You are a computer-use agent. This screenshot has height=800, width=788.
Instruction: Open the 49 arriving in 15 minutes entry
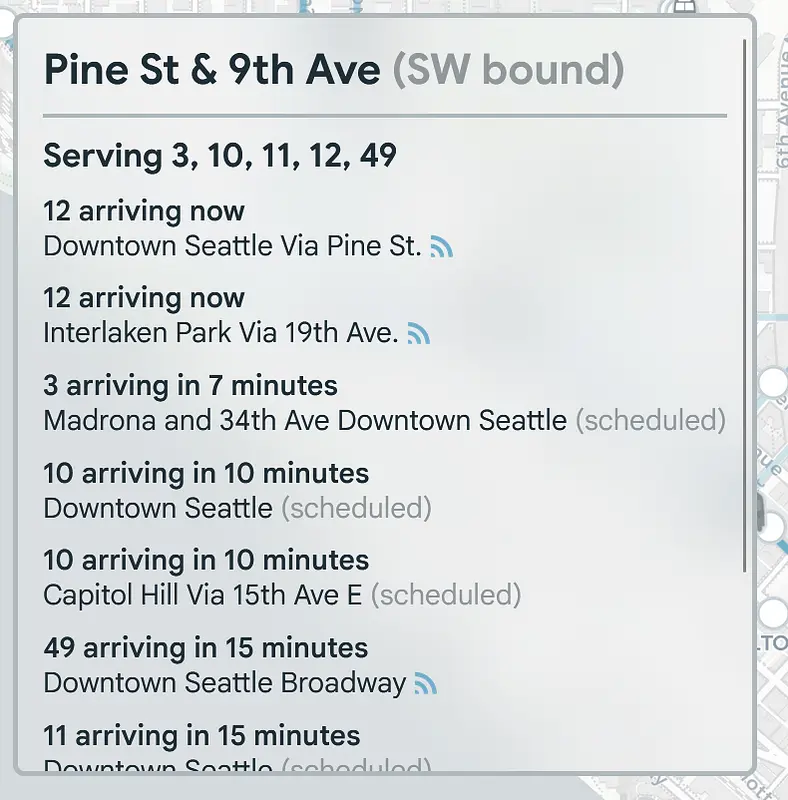[205, 648]
